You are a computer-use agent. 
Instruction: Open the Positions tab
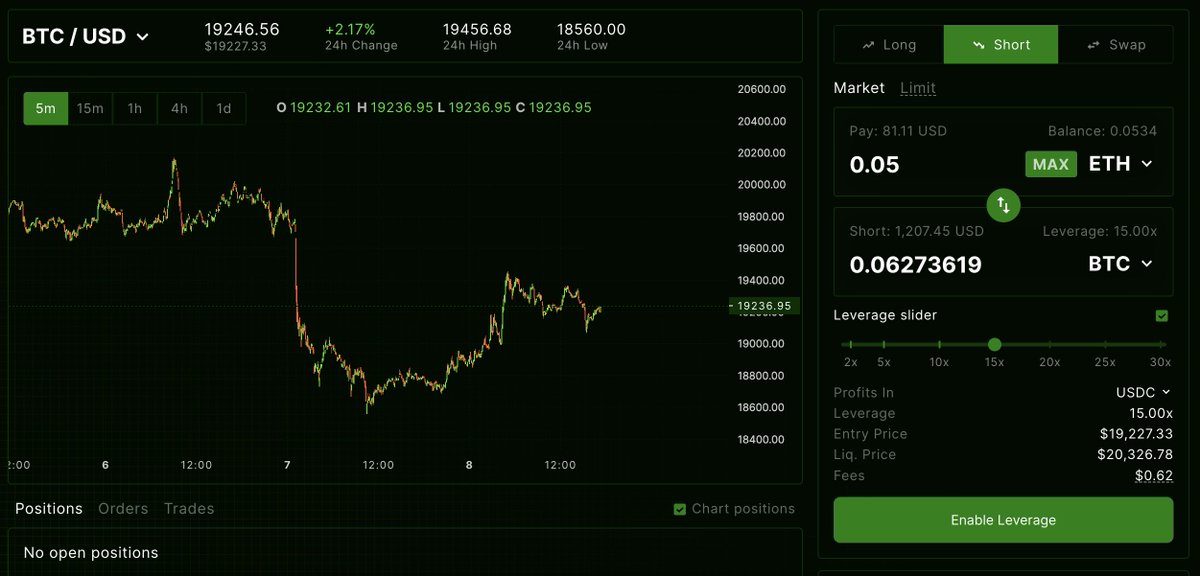49,509
